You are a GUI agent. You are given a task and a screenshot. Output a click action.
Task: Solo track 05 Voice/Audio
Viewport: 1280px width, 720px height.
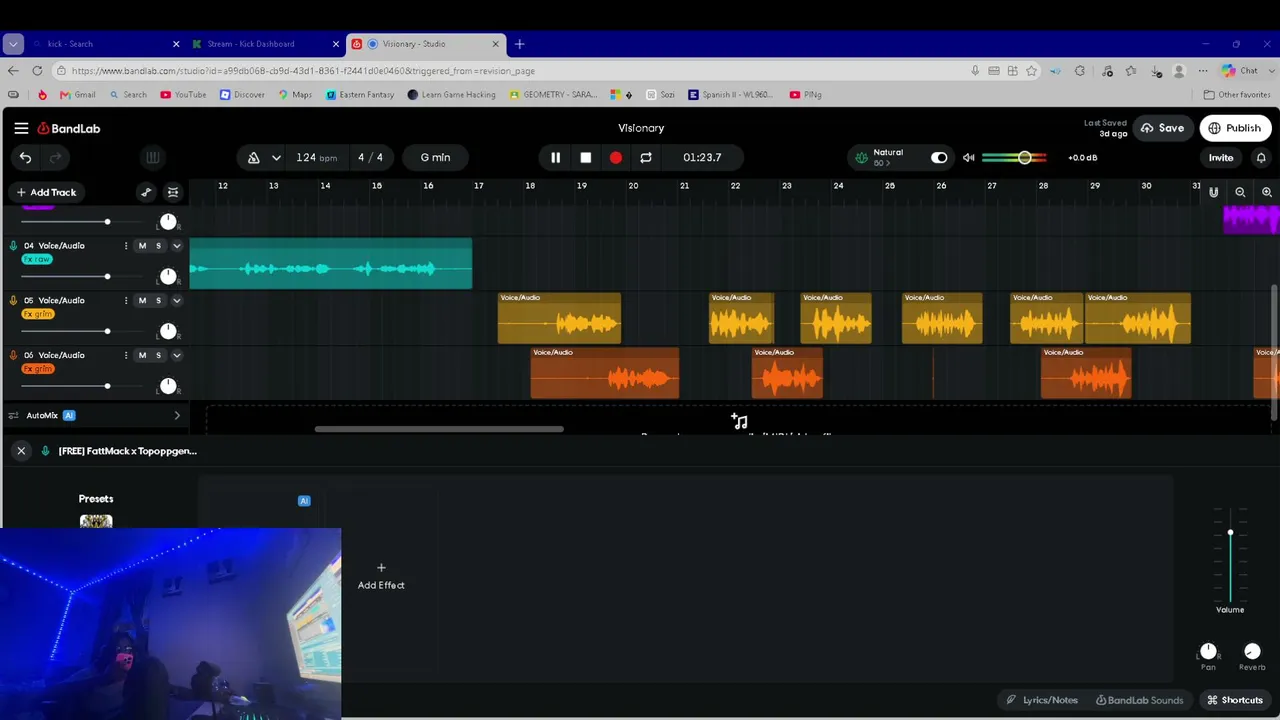click(x=158, y=300)
